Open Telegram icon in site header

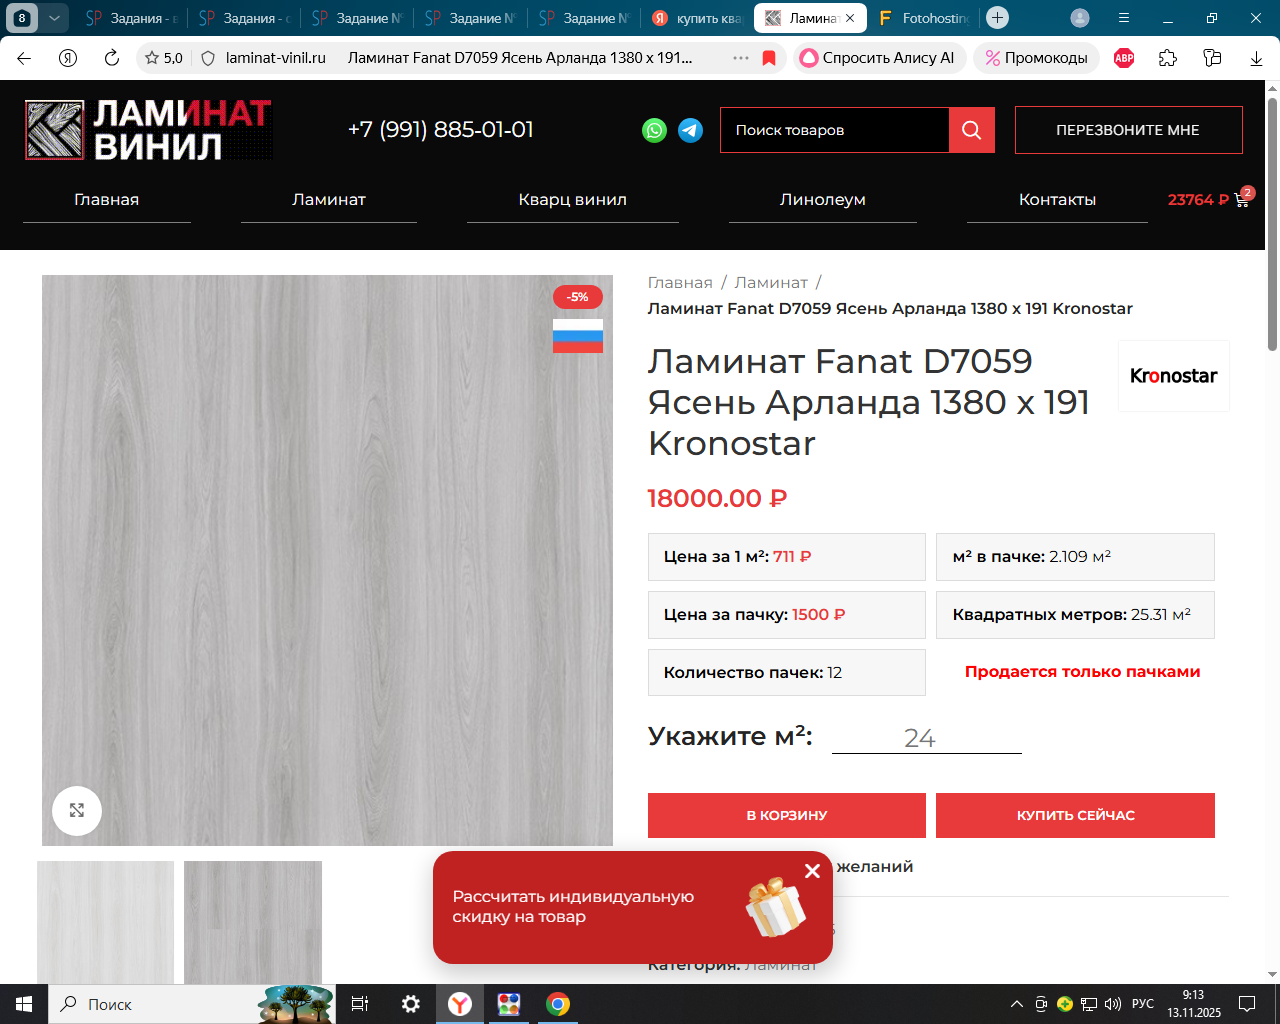point(690,130)
